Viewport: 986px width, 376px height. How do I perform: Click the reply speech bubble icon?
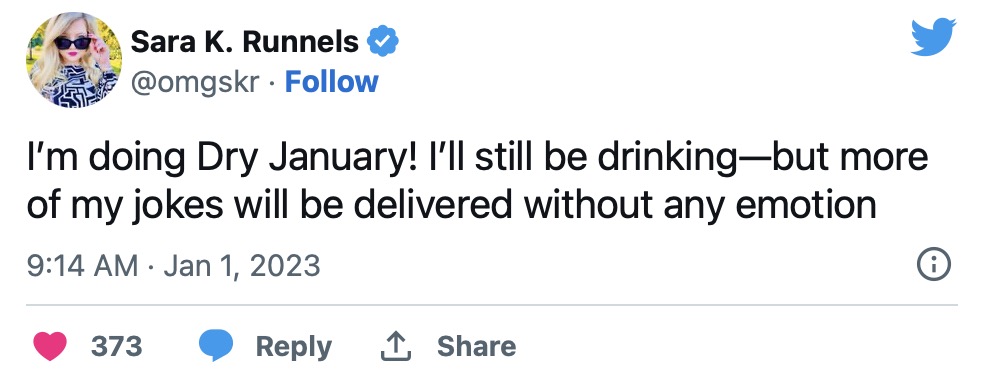pyautogui.click(x=216, y=346)
